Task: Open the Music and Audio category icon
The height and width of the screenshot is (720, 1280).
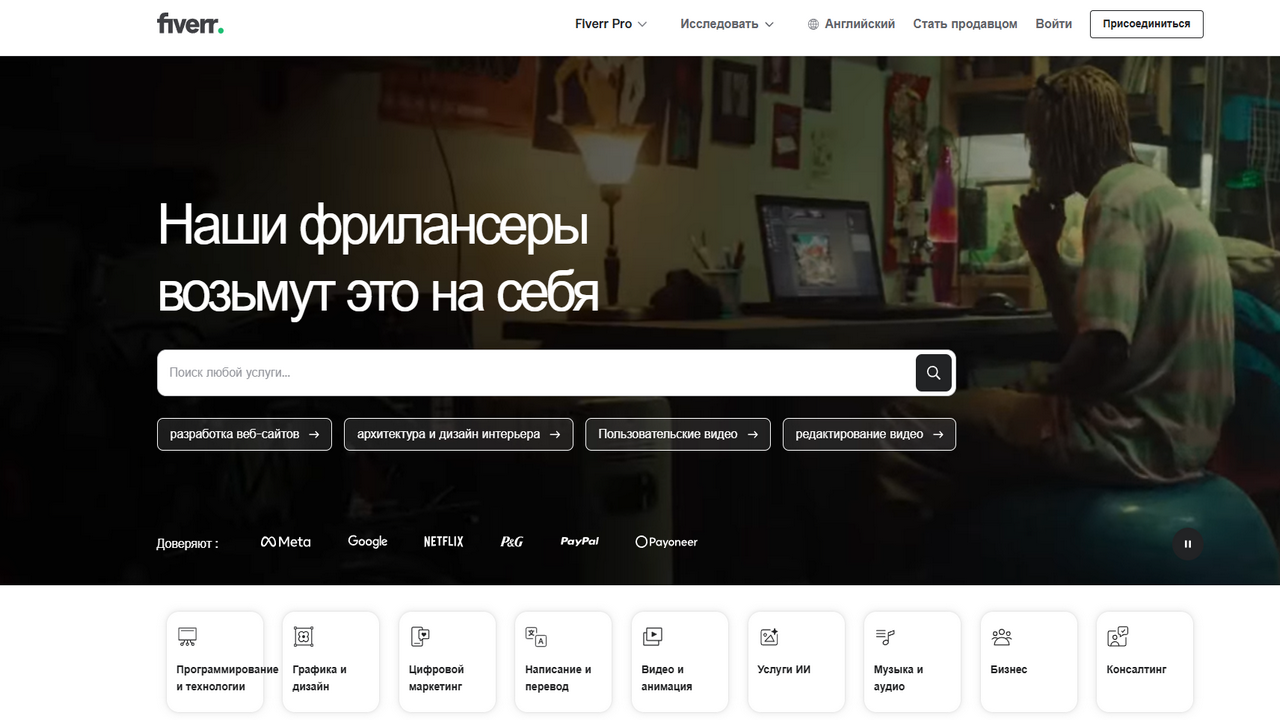Action: click(x=885, y=637)
